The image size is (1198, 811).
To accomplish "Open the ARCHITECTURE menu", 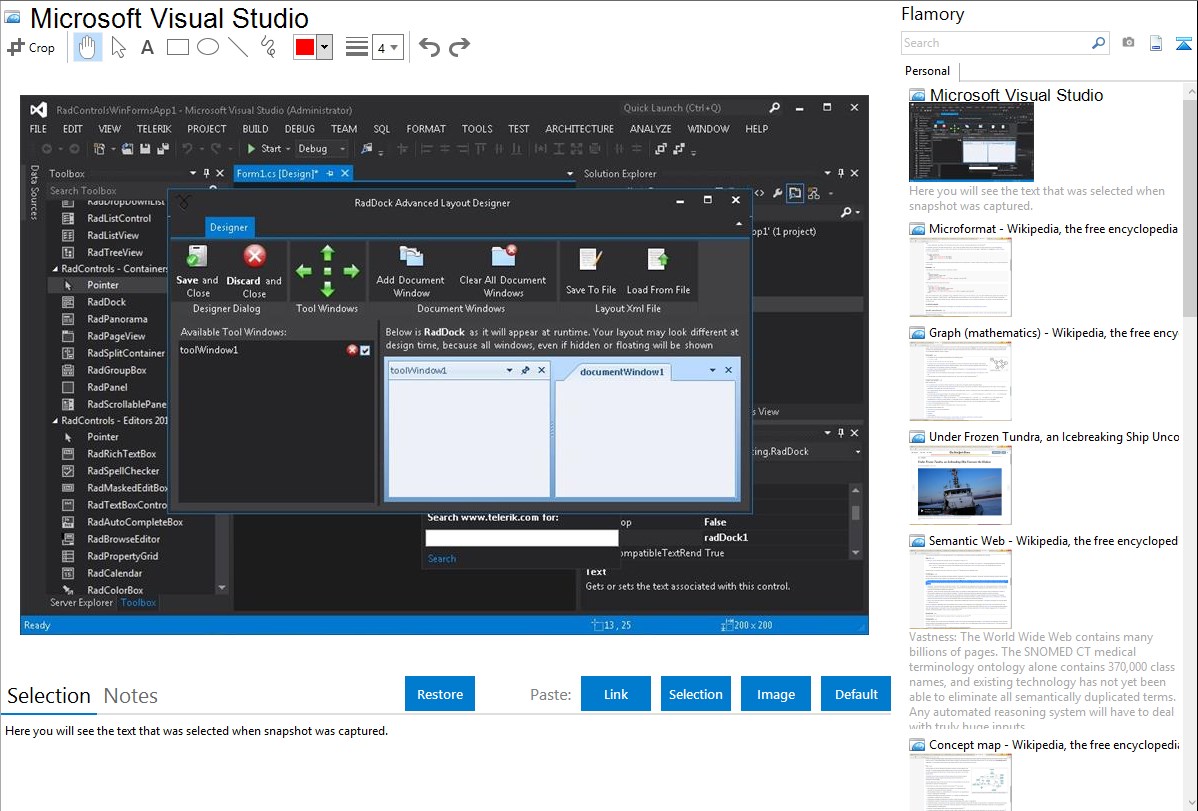I will (x=579, y=129).
